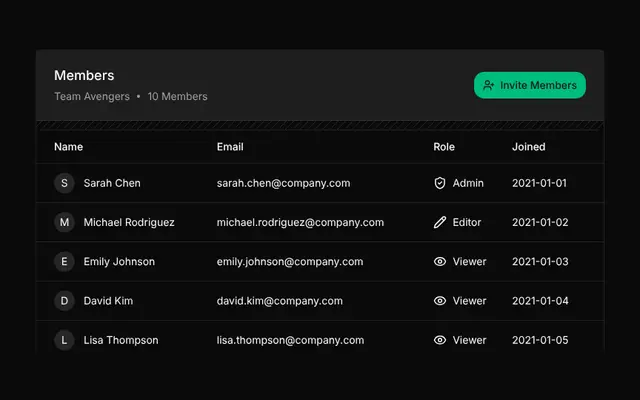Open michael.rodriguez@company.com email link

click(300, 222)
